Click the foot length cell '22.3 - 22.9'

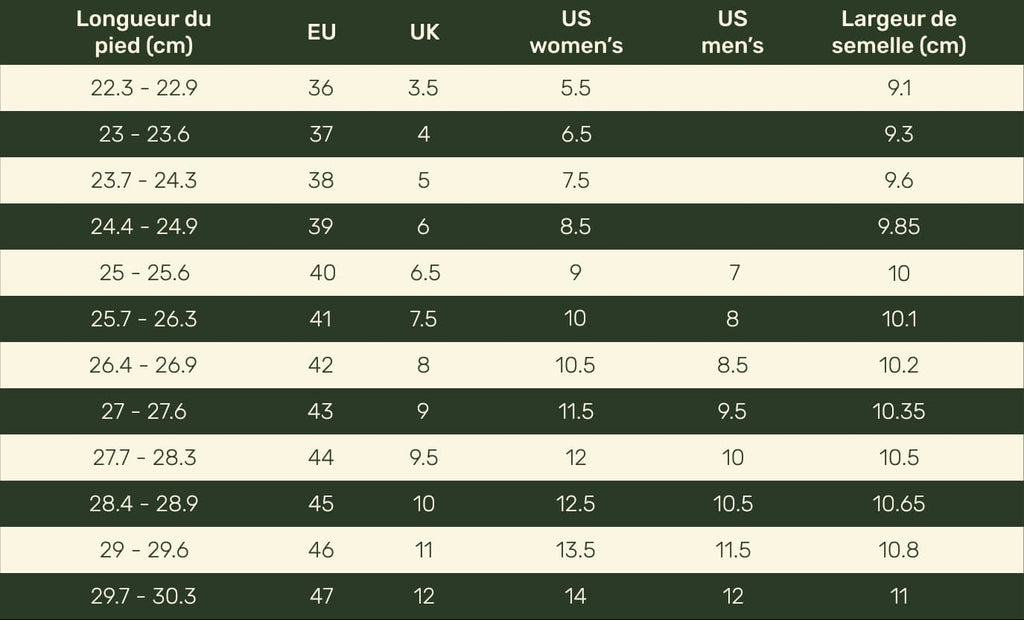click(x=144, y=88)
